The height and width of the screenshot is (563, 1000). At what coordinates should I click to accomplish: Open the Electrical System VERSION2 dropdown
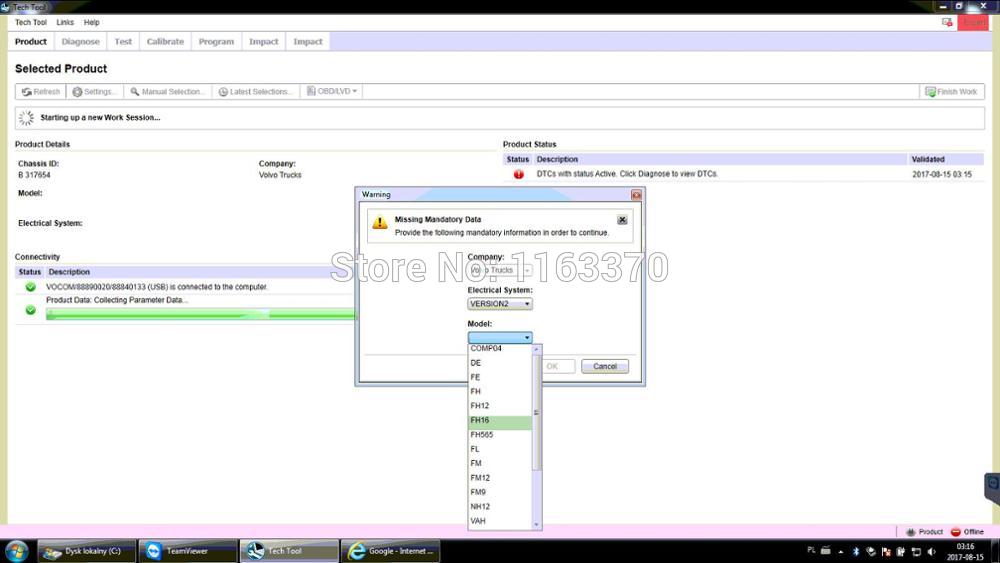499,304
